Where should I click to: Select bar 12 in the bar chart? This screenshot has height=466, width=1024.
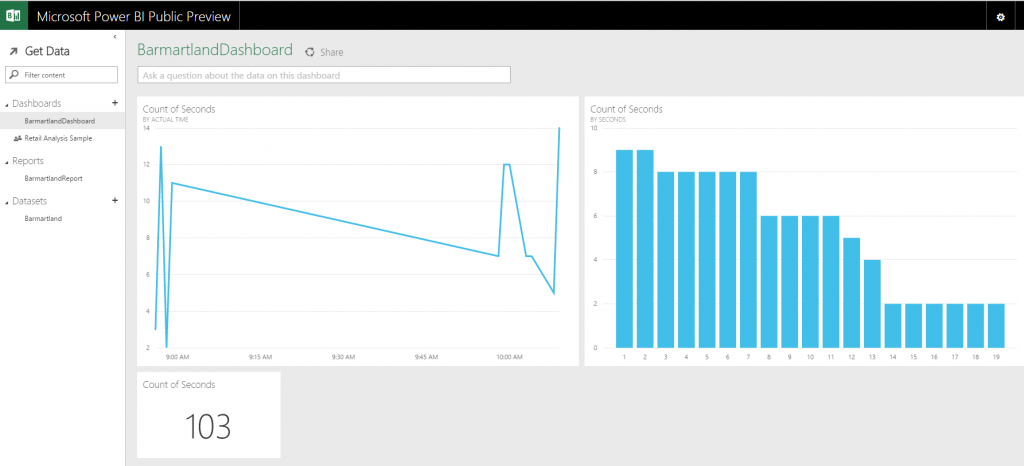click(852, 292)
